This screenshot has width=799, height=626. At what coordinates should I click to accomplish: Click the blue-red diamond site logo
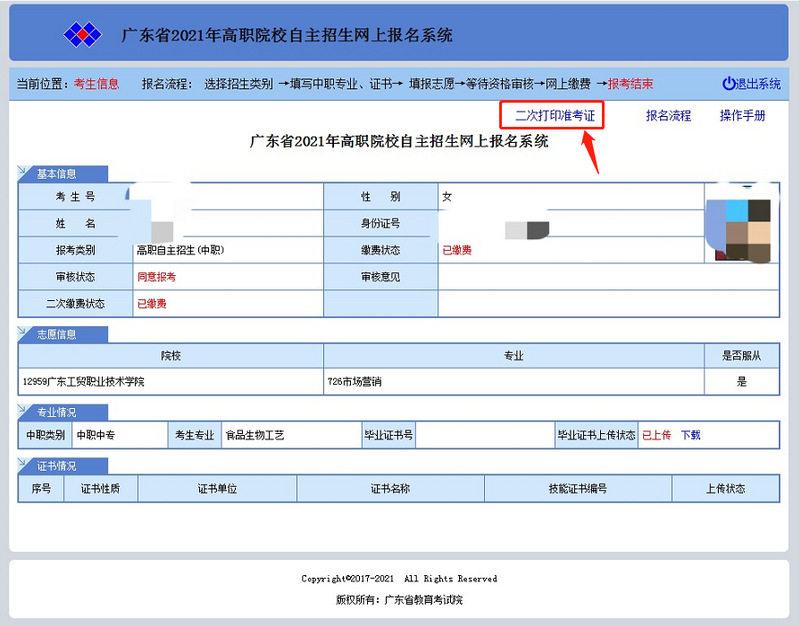tap(83, 35)
